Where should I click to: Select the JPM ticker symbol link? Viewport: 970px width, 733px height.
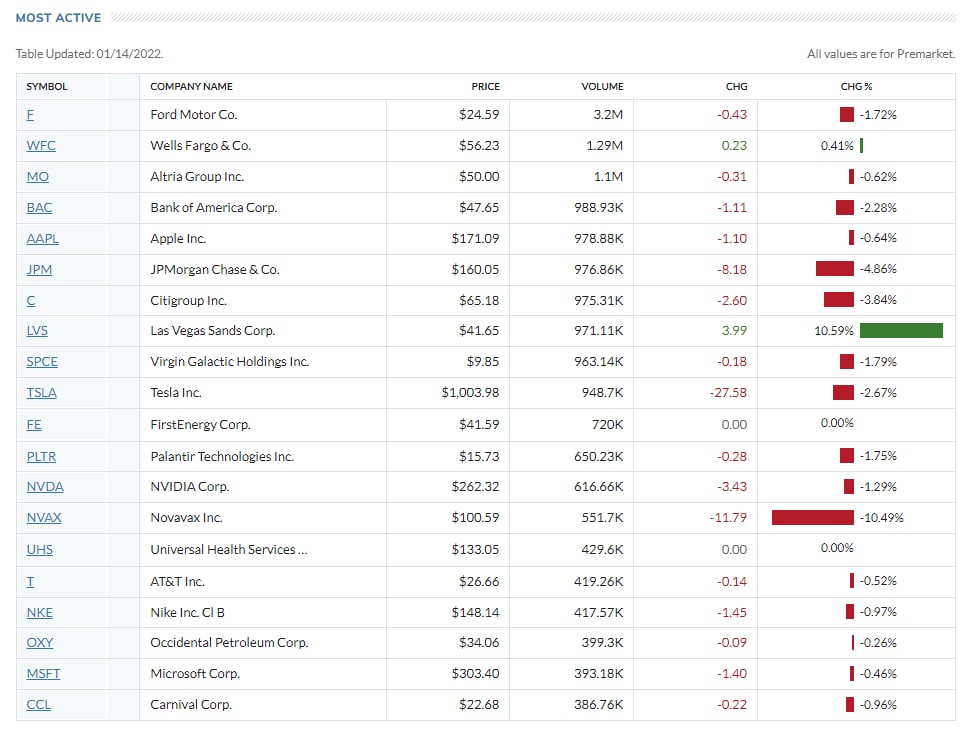tap(40, 269)
